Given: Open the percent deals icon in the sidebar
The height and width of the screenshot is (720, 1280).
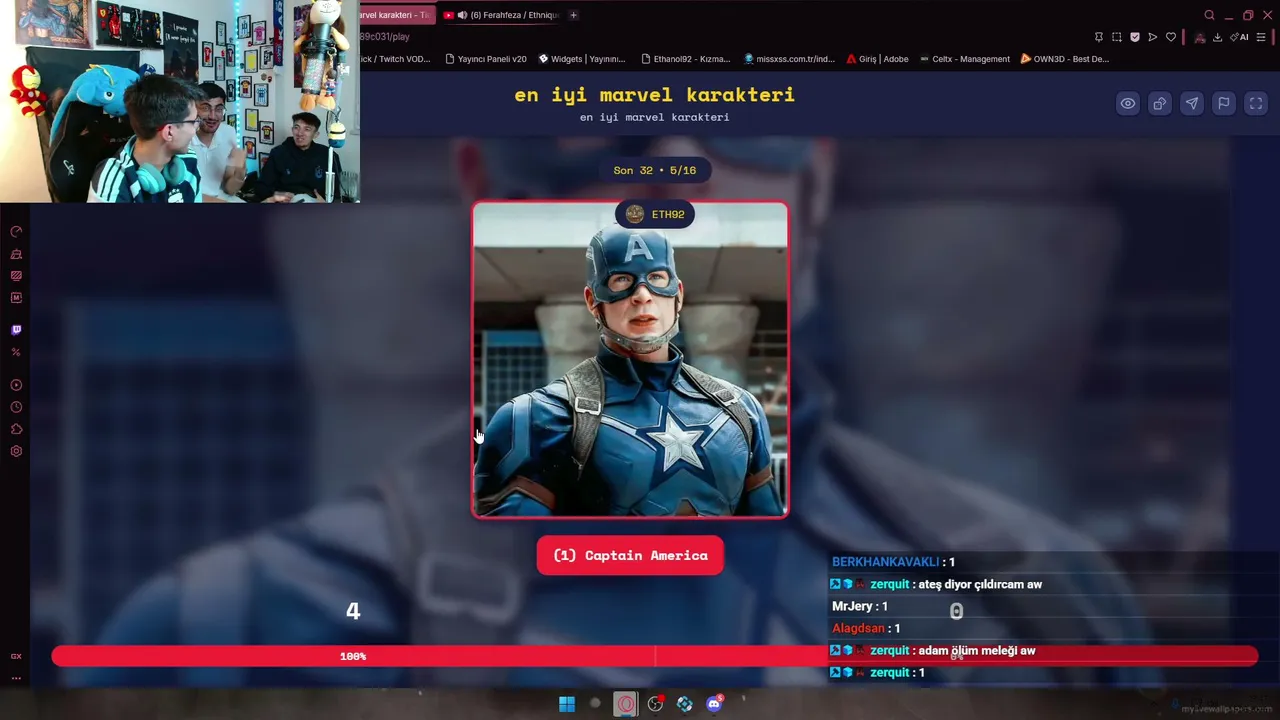Looking at the screenshot, I should [x=16, y=352].
